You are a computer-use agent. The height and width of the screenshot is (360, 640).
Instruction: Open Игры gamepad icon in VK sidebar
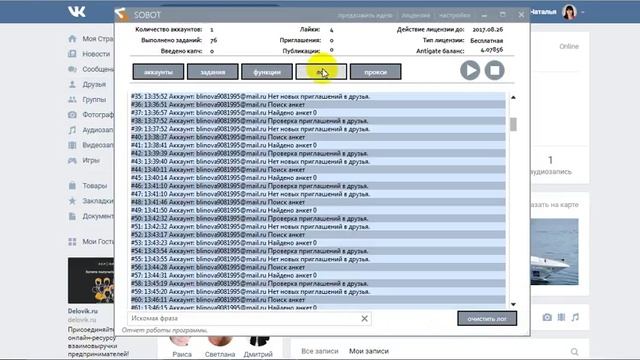coord(72,160)
